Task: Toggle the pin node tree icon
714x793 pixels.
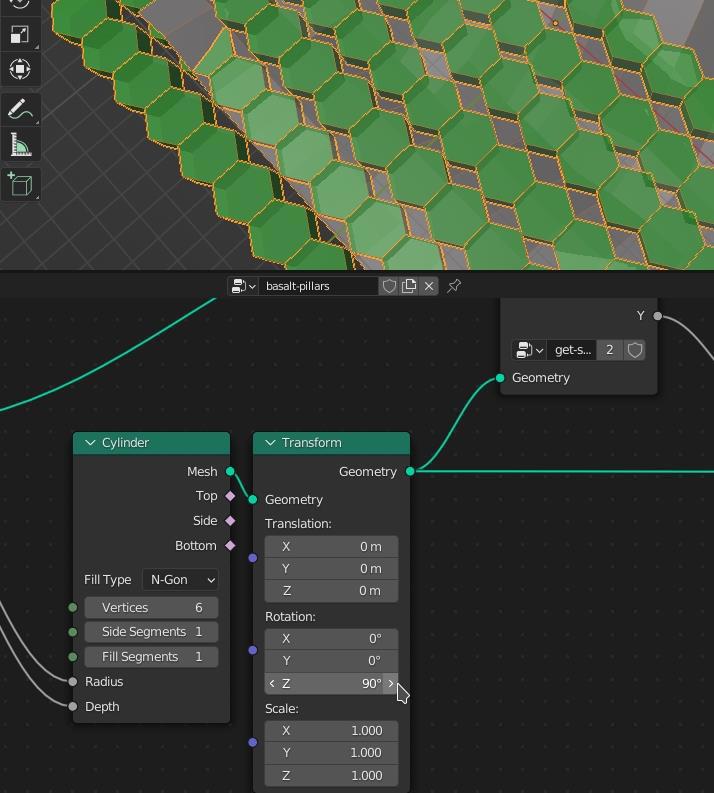Action: coord(454,286)
